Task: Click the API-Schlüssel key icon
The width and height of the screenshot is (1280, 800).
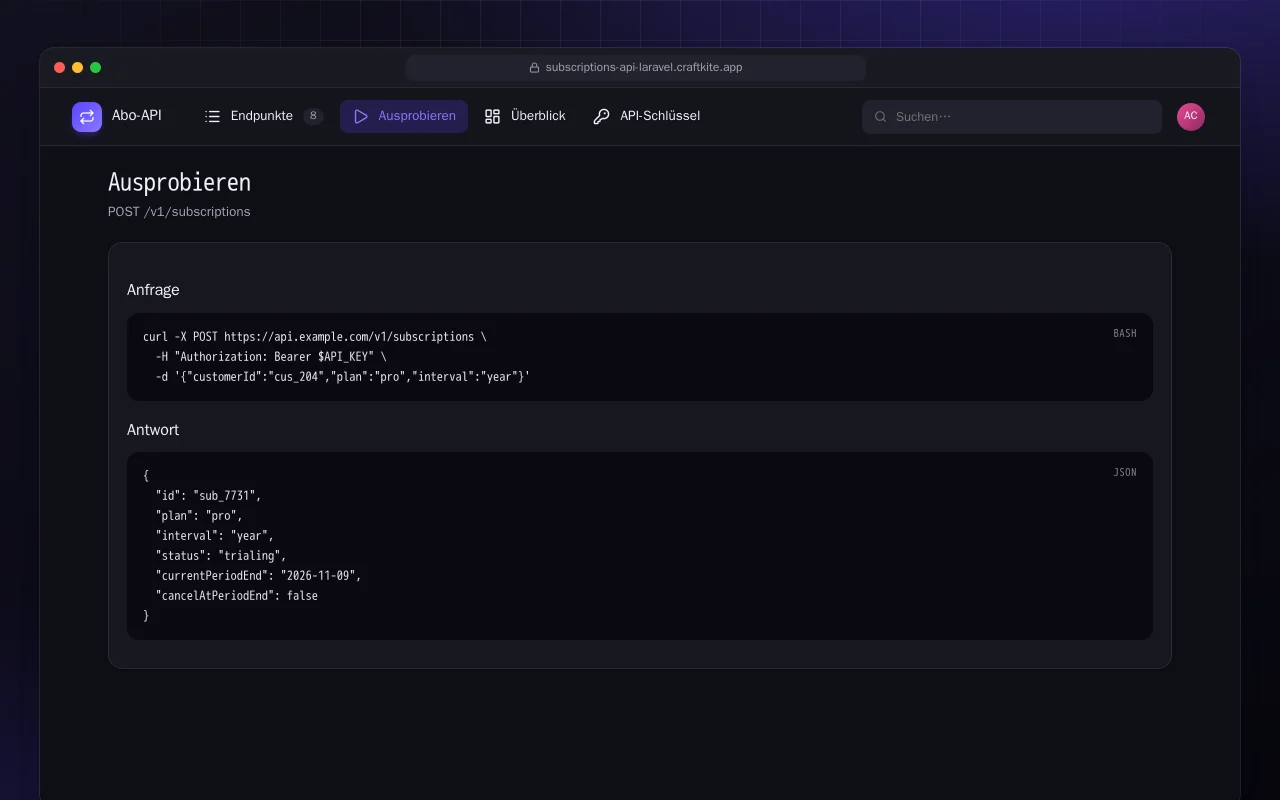Action: point(601,116)
